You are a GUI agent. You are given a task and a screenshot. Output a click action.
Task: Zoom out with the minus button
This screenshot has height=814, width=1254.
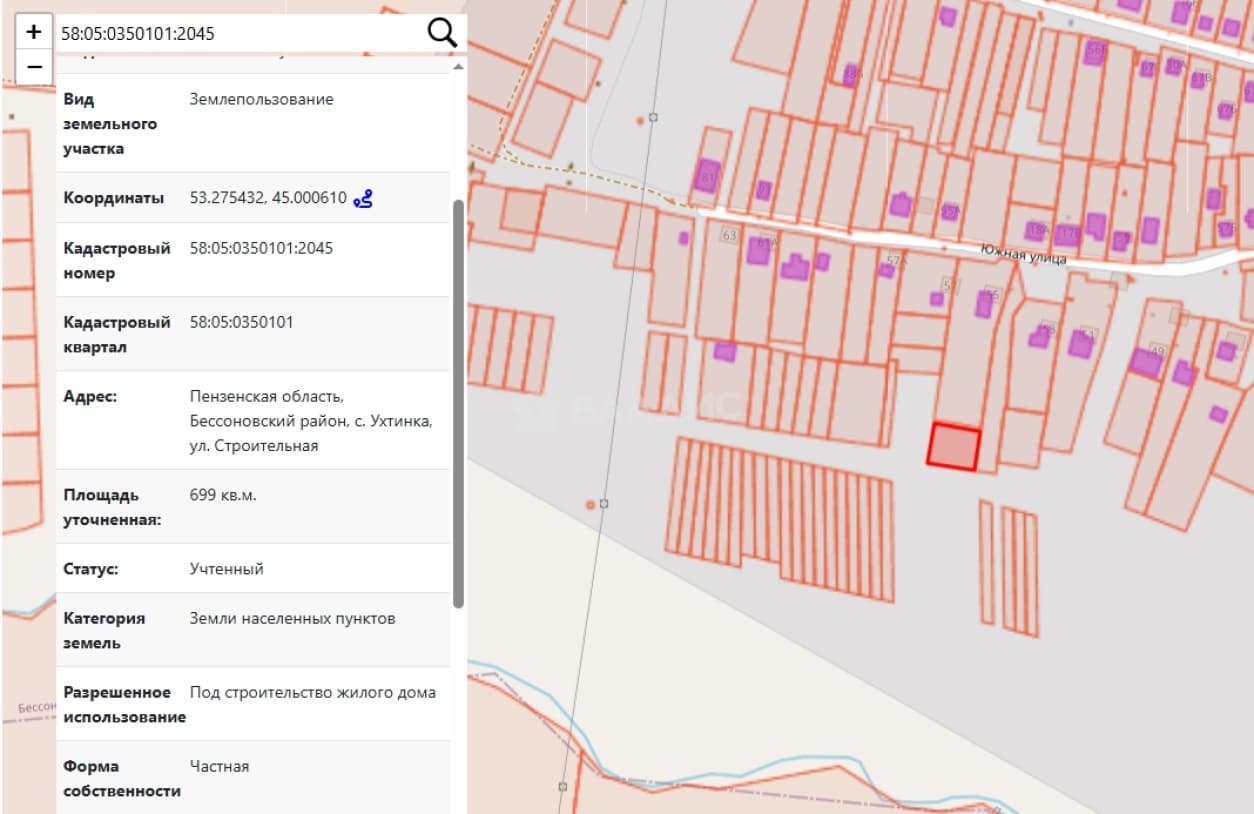(34, 67)
